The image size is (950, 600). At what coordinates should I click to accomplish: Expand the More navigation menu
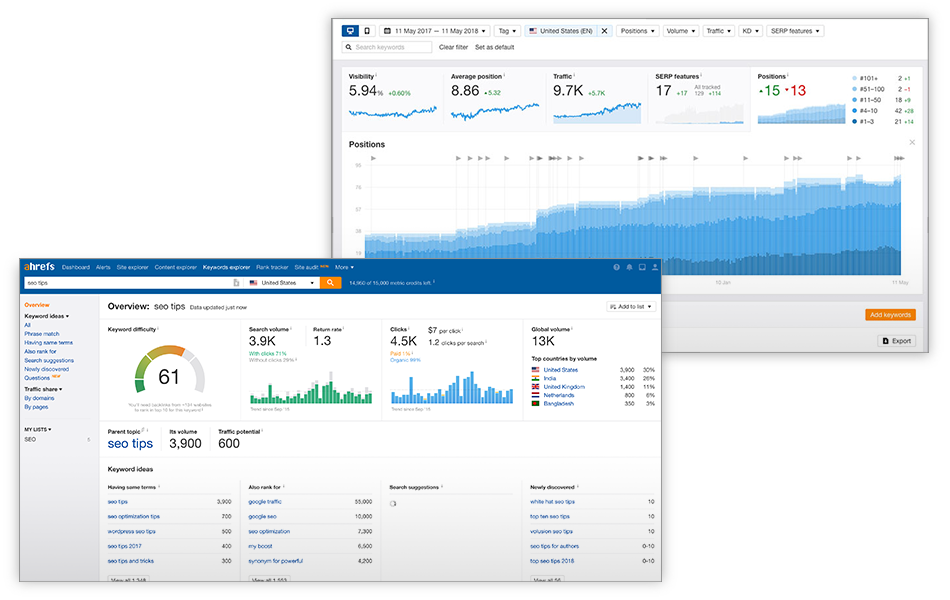344,267
